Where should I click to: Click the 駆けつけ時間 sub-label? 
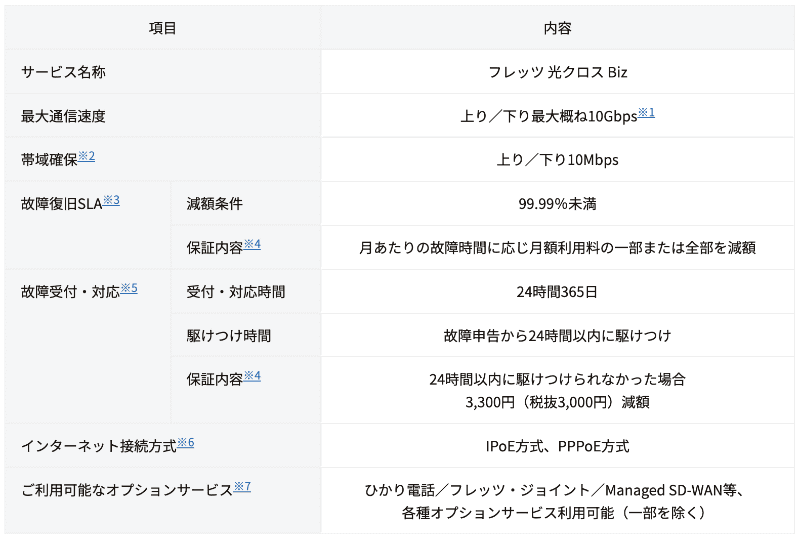coord(228,336)
